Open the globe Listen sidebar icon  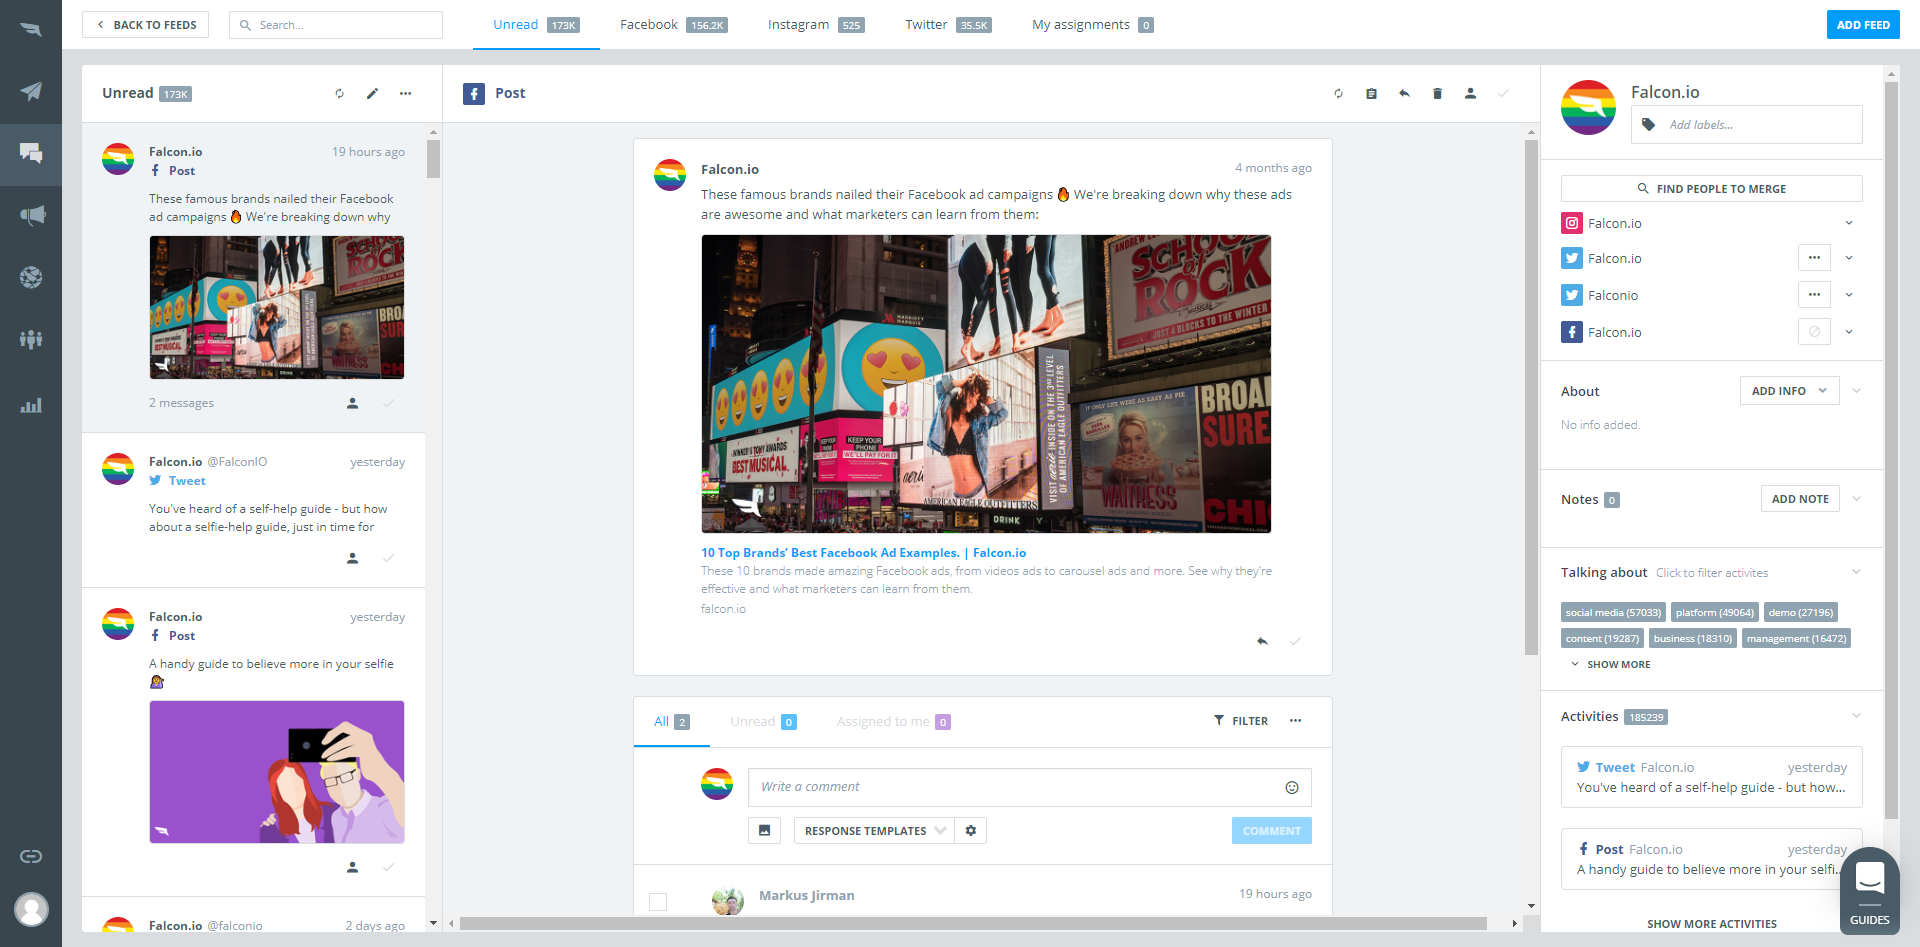pyautogui.click(x=31, y=277)
